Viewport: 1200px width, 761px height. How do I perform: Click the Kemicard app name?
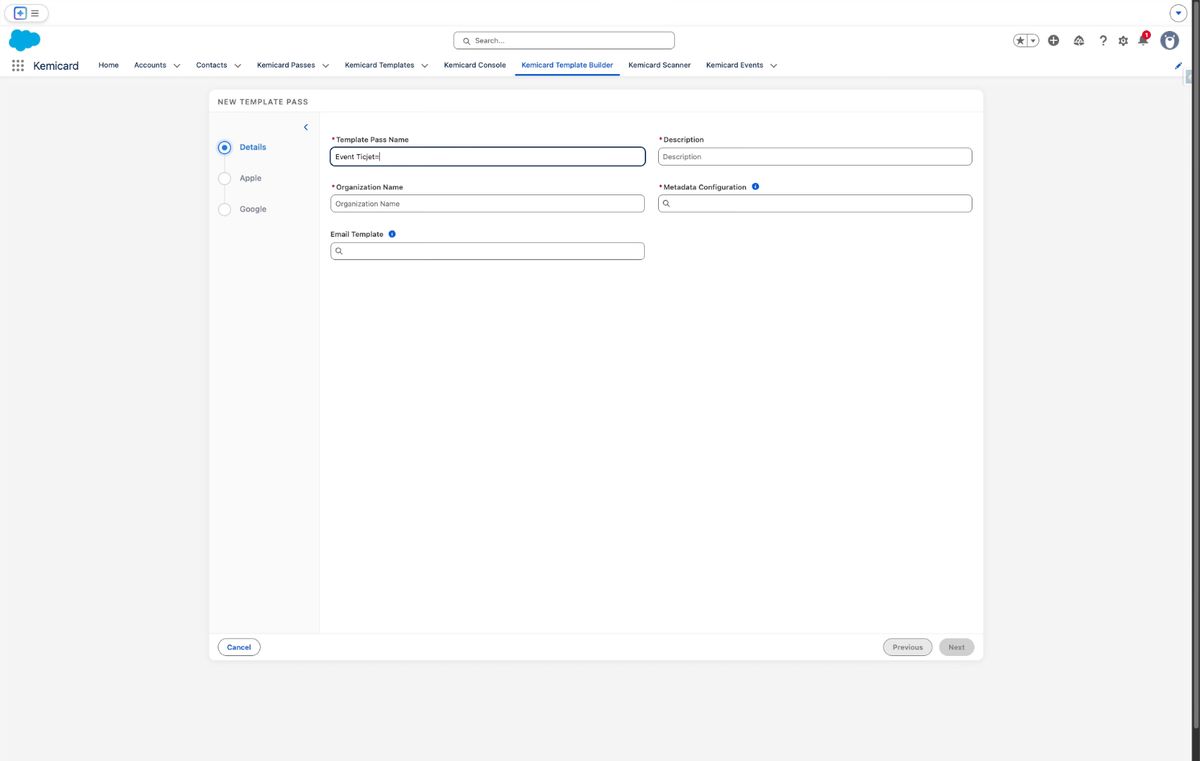point(56,65)
